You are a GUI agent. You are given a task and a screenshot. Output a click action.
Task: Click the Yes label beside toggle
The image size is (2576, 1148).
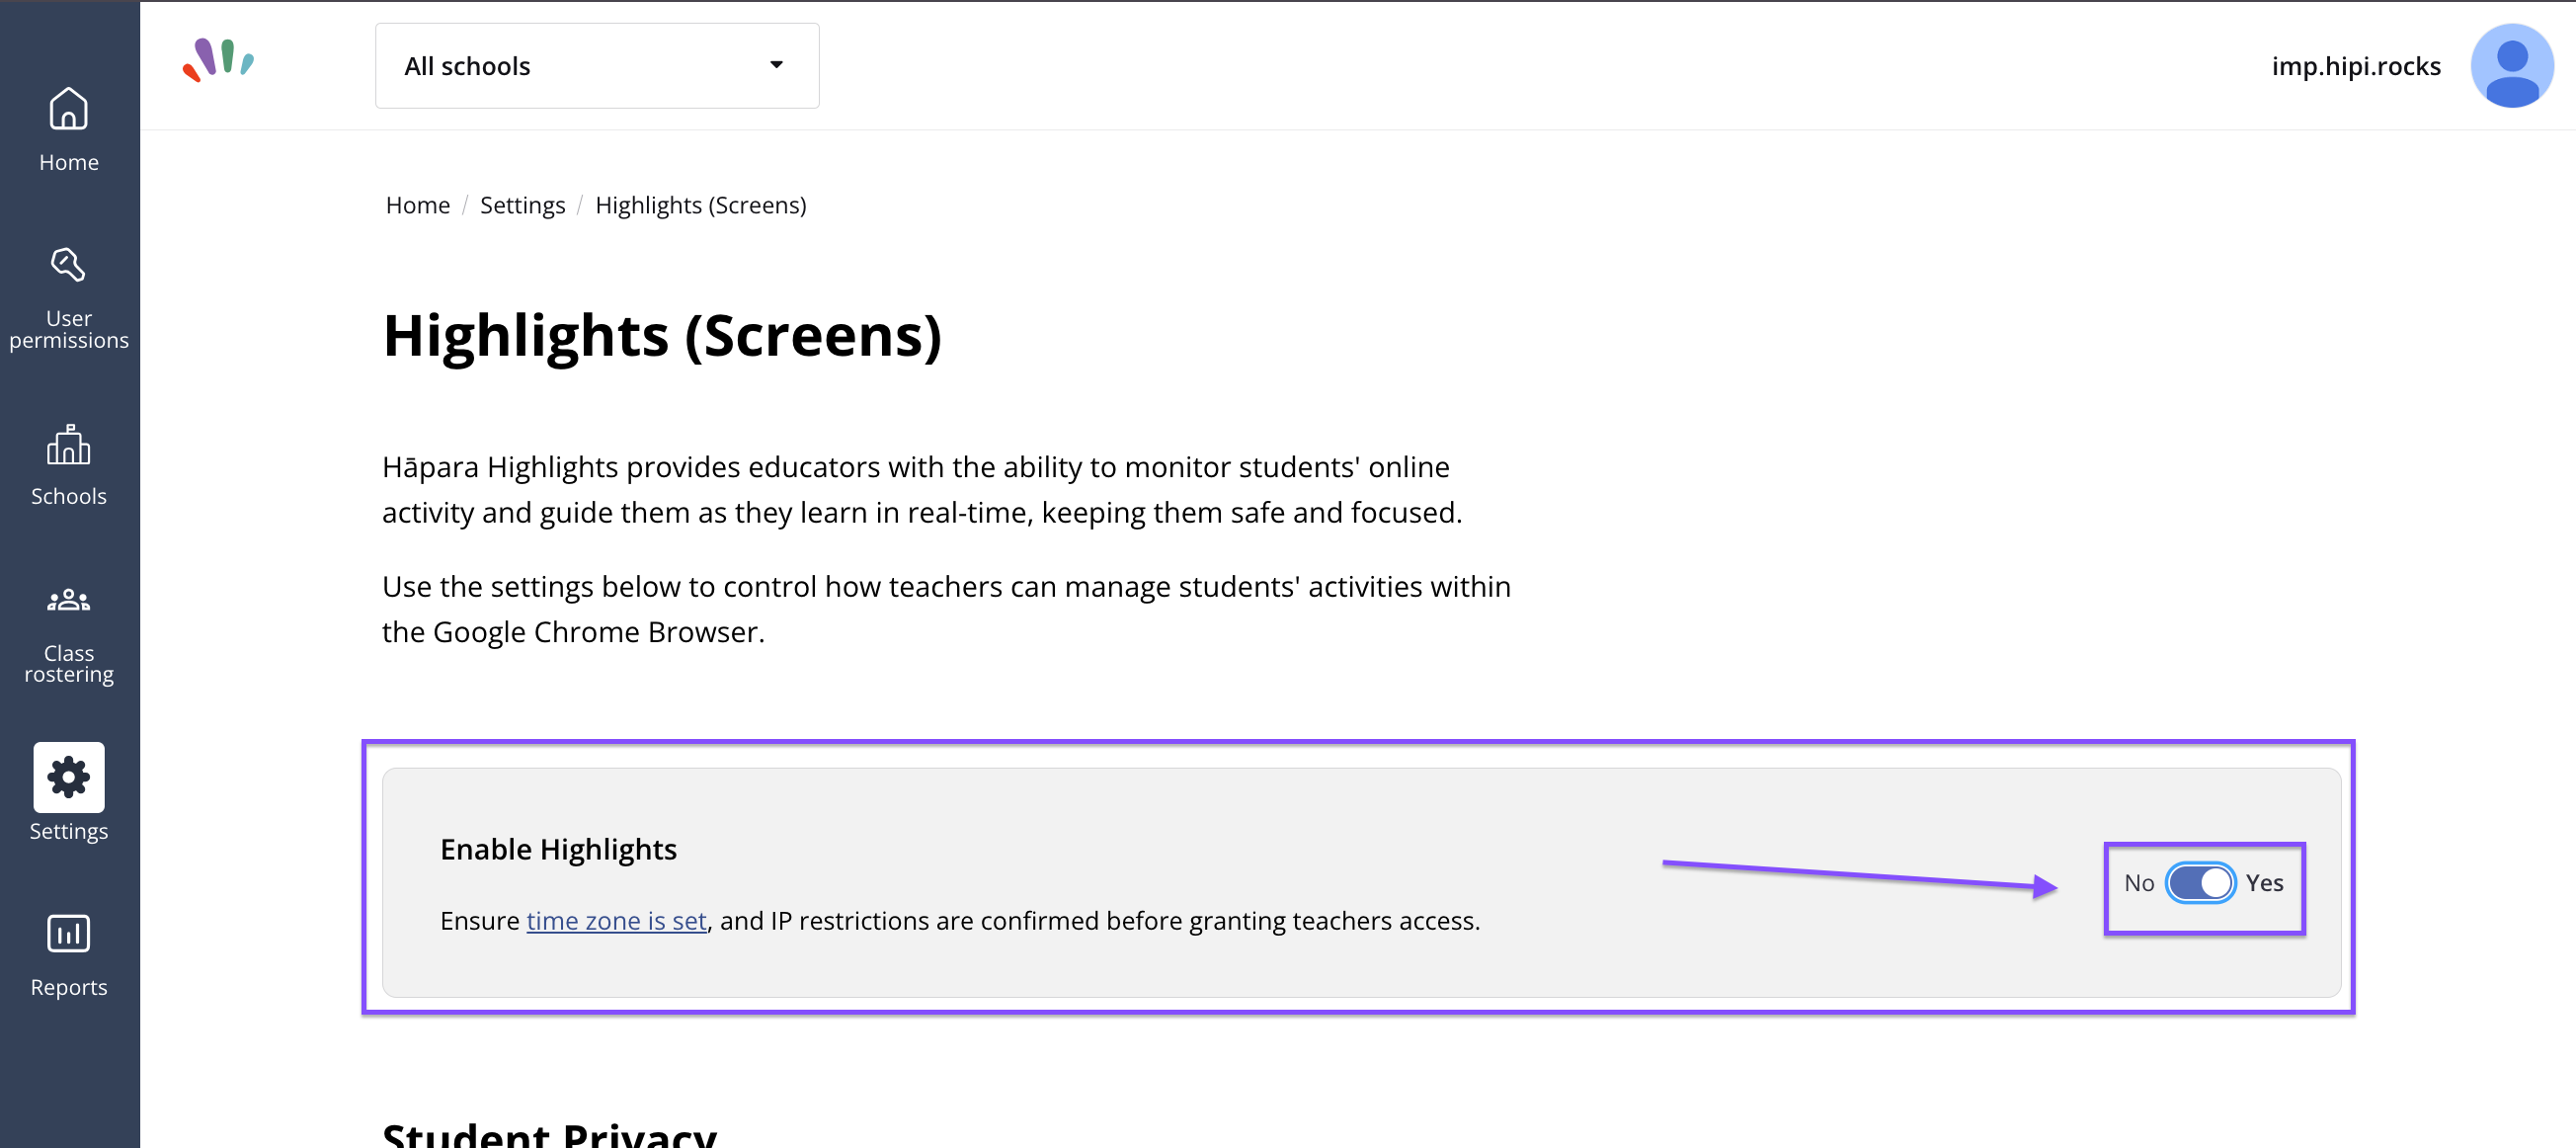click(x=2264, y=883)
